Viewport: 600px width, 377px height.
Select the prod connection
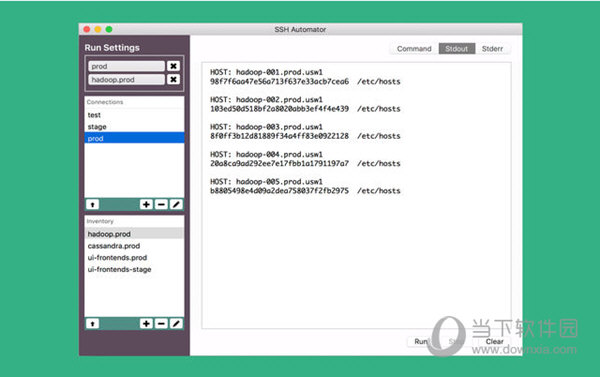pyautogui.click(x=134, y=138)
